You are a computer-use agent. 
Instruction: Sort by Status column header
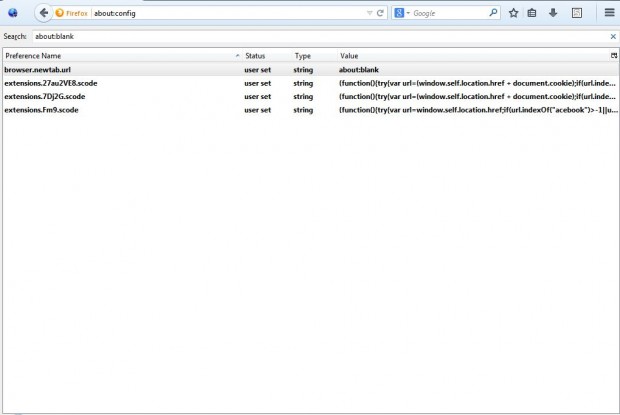click(x=267, y=56)
